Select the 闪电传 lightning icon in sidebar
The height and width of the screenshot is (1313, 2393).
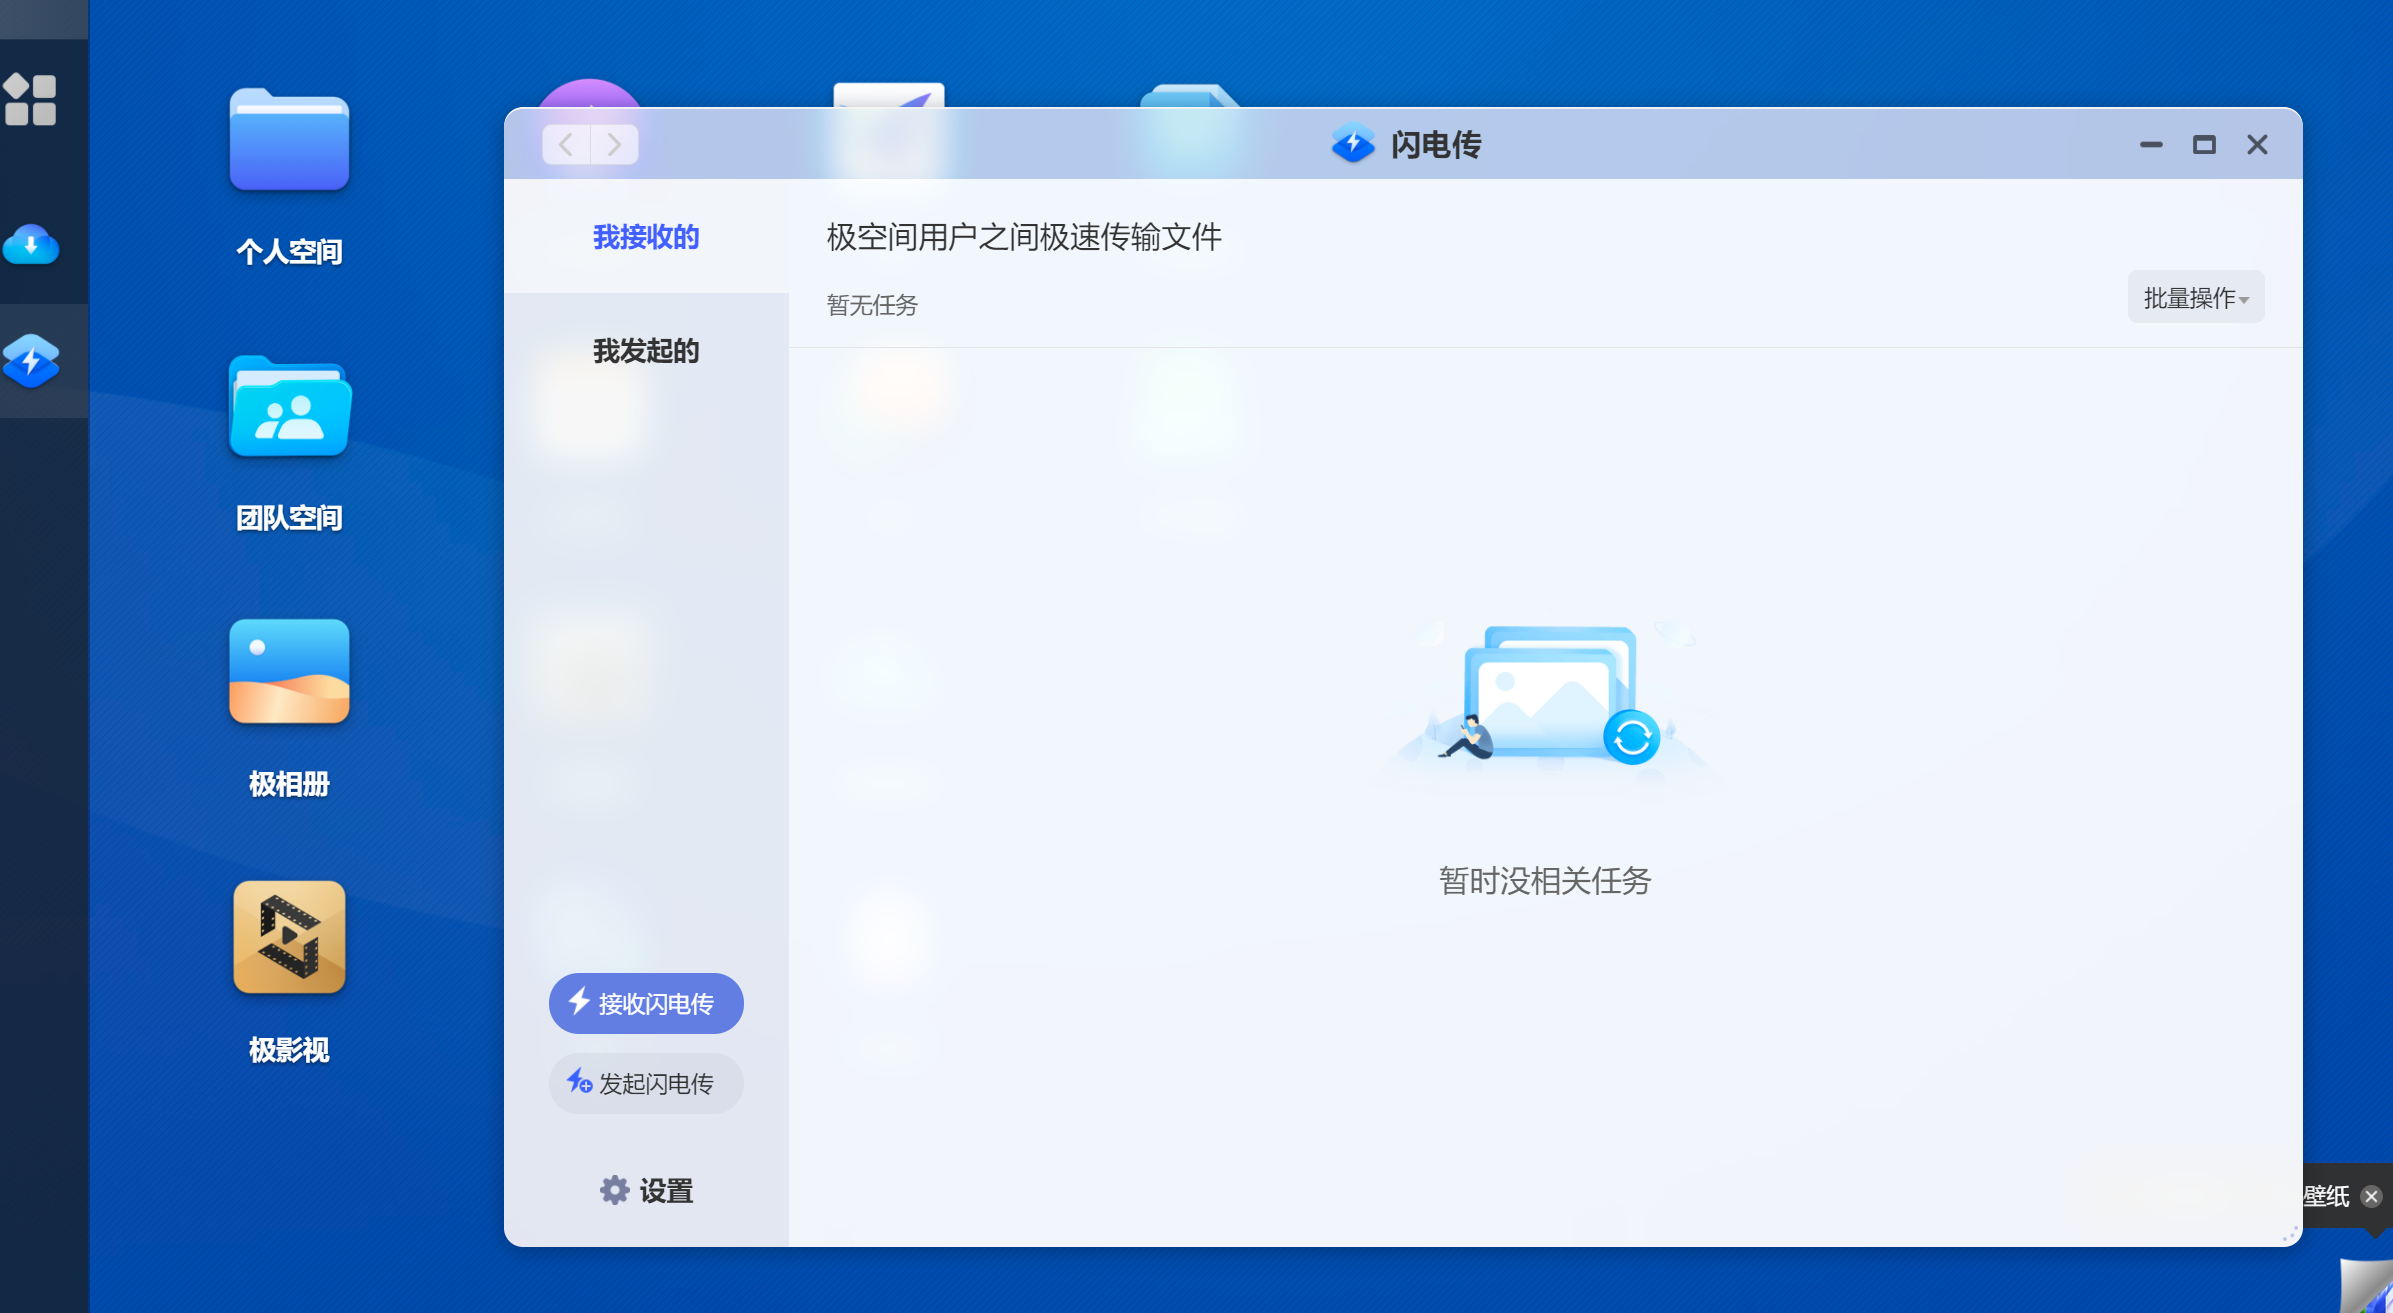(31, 361)
